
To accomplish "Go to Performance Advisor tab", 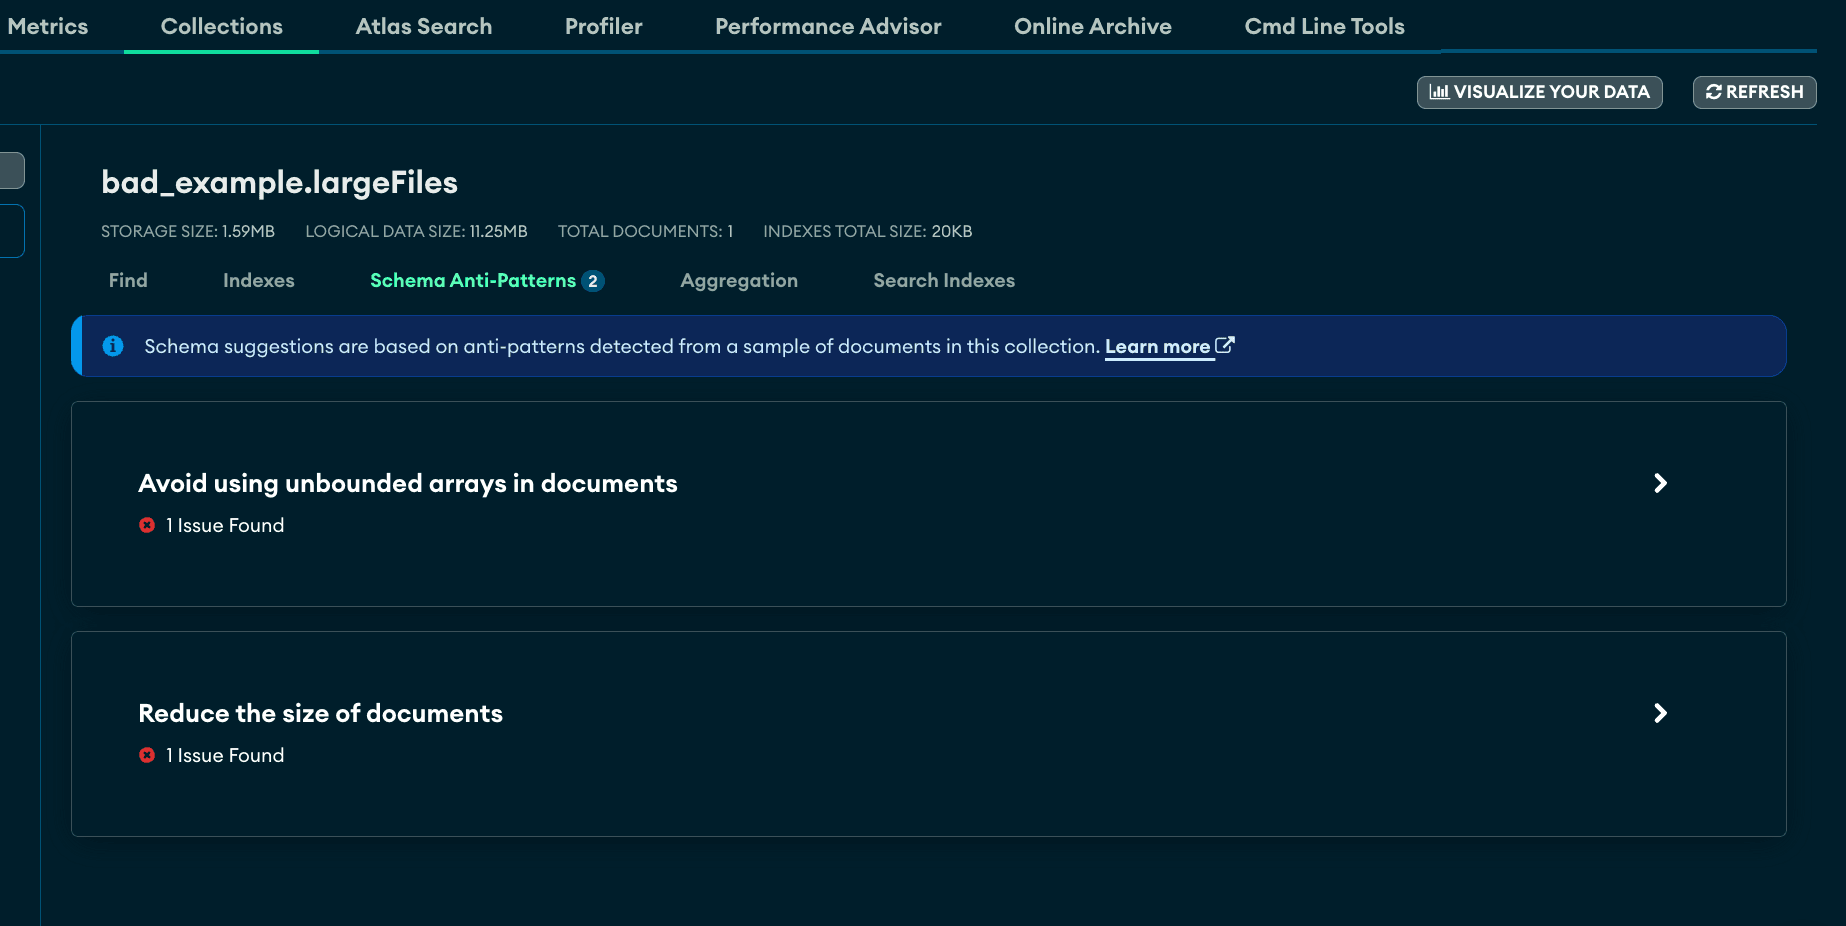I will pos(828,26).
